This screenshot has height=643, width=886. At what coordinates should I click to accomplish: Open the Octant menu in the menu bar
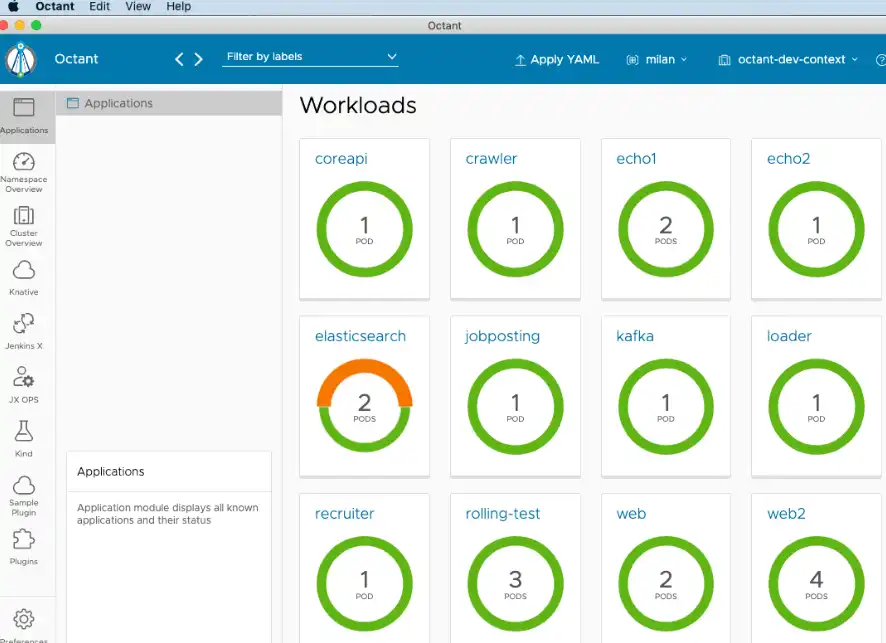[55, 7]
